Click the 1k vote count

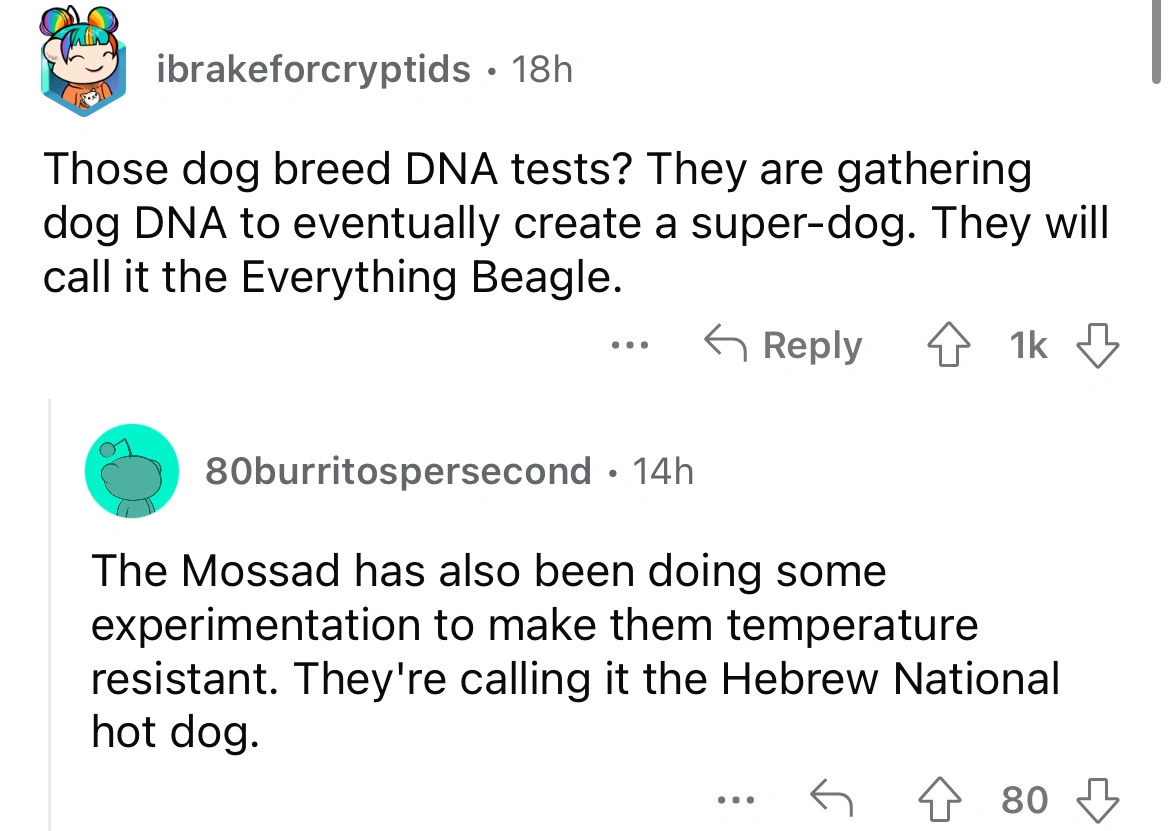pos(1030,346)
